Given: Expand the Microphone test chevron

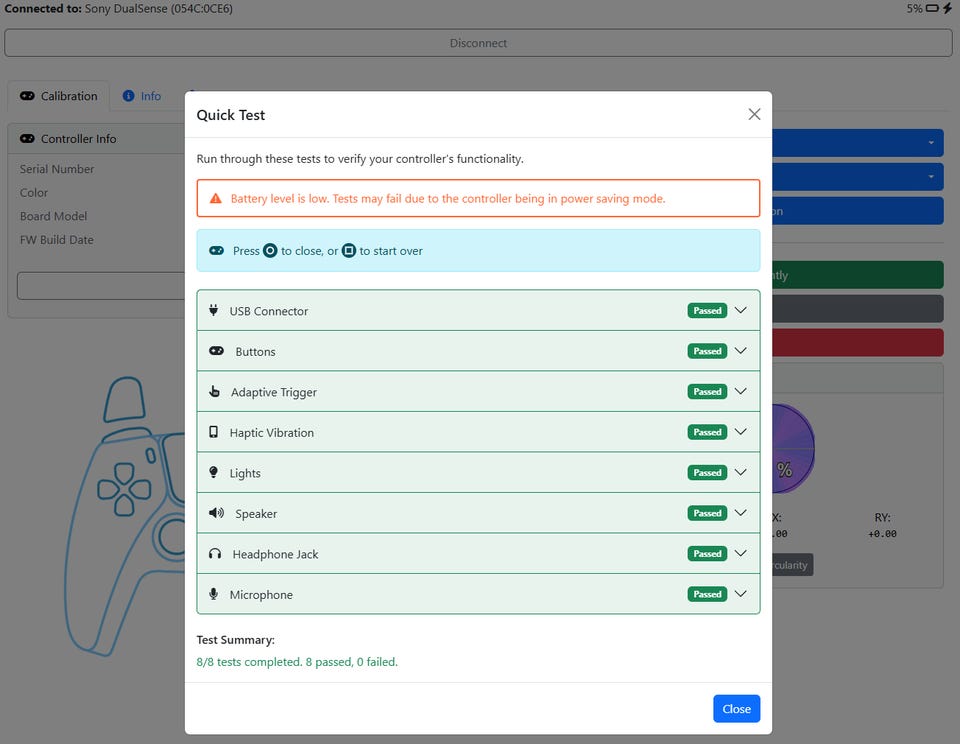Looking at the screenshot, I should pos(740,593).
